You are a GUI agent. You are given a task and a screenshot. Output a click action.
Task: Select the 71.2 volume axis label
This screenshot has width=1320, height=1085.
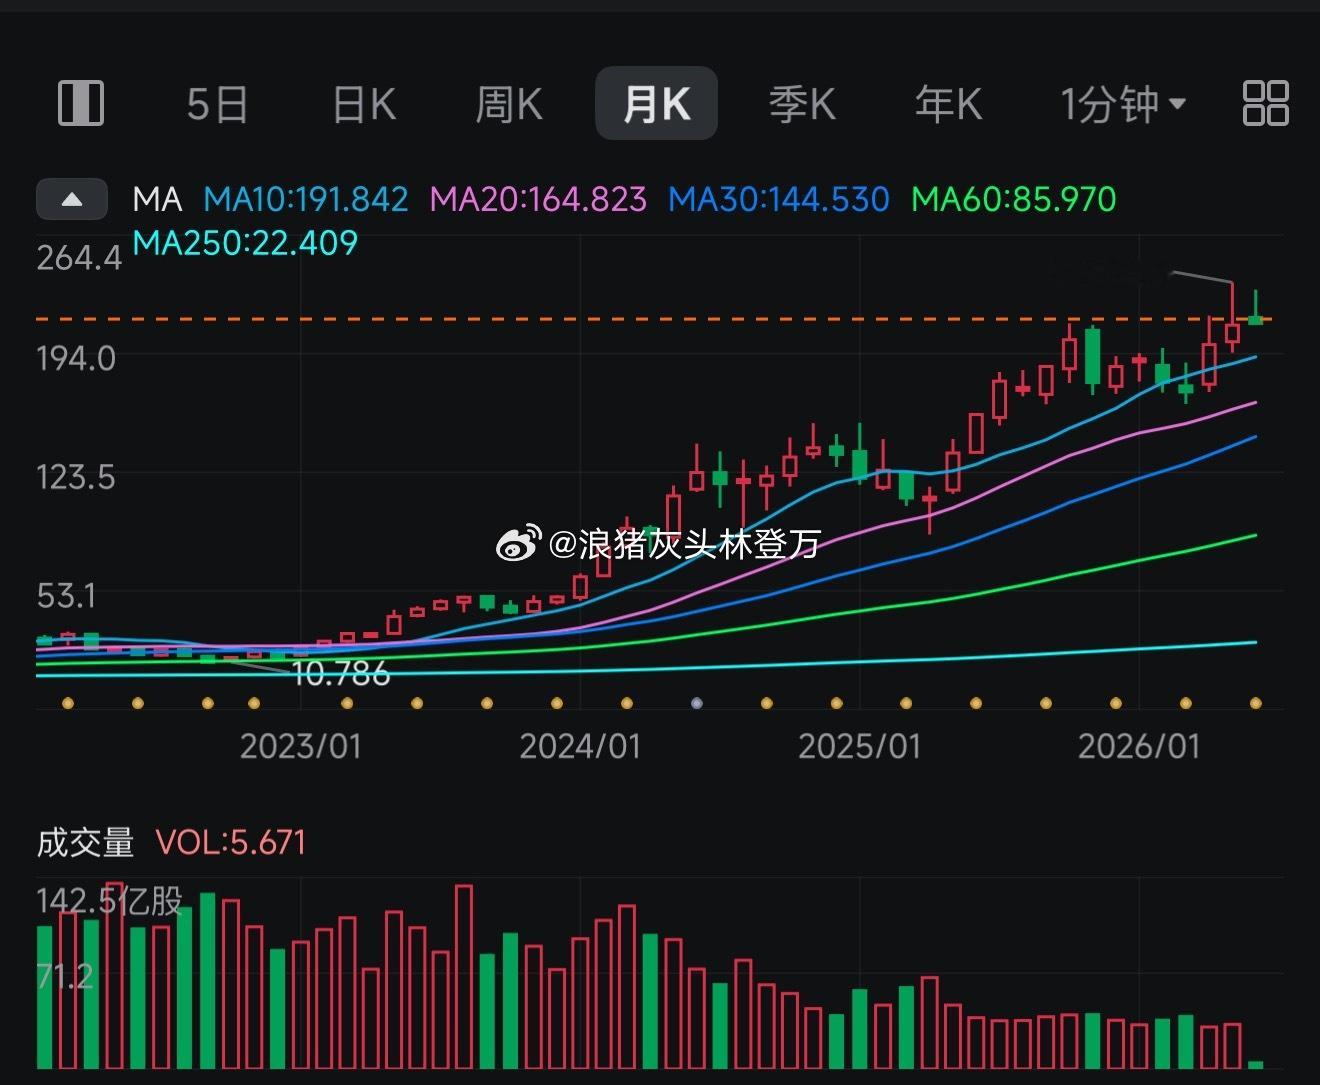coord(65,976)
